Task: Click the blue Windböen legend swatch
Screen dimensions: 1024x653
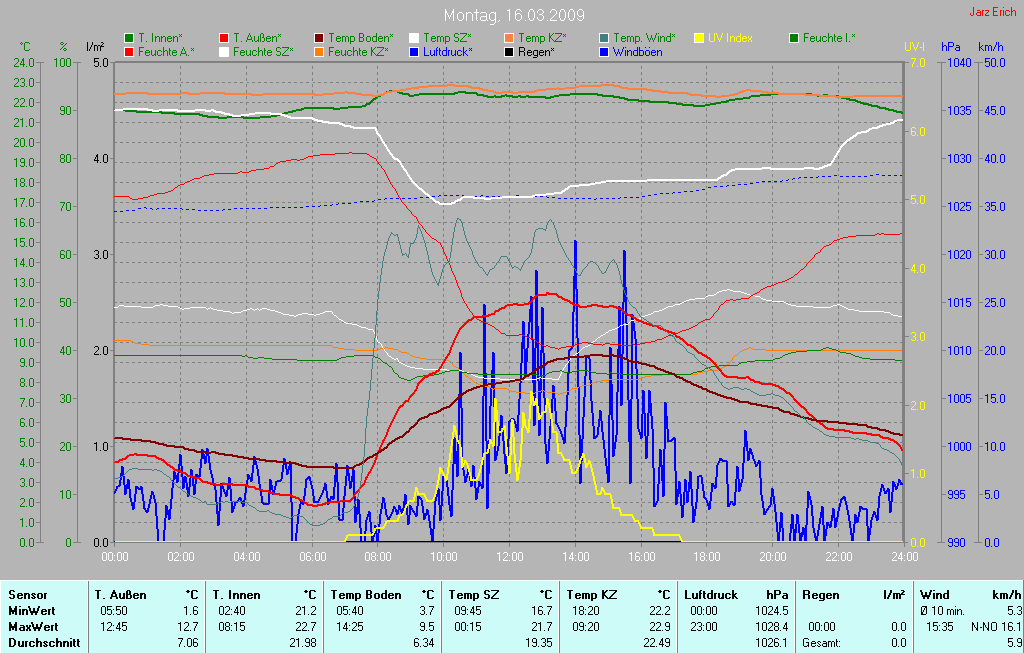Action: click(604, 52)
